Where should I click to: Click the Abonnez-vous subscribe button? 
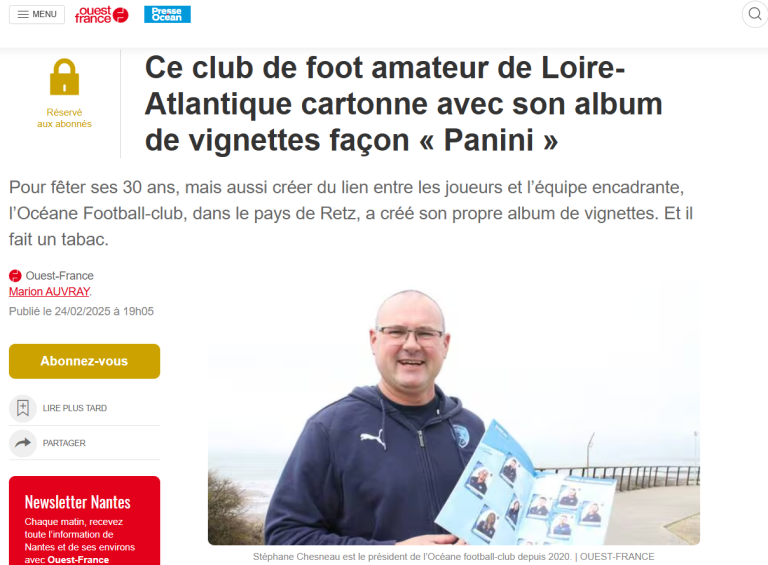pos(84,361)
